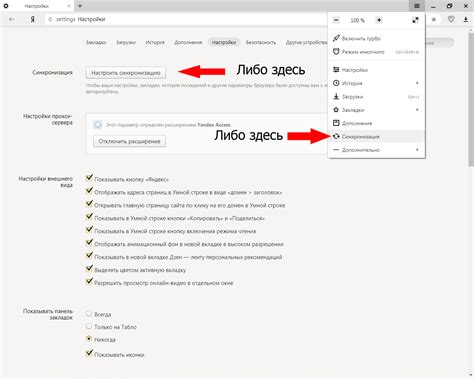Click the vertical page scrollbar

click(x=471, y=99)
